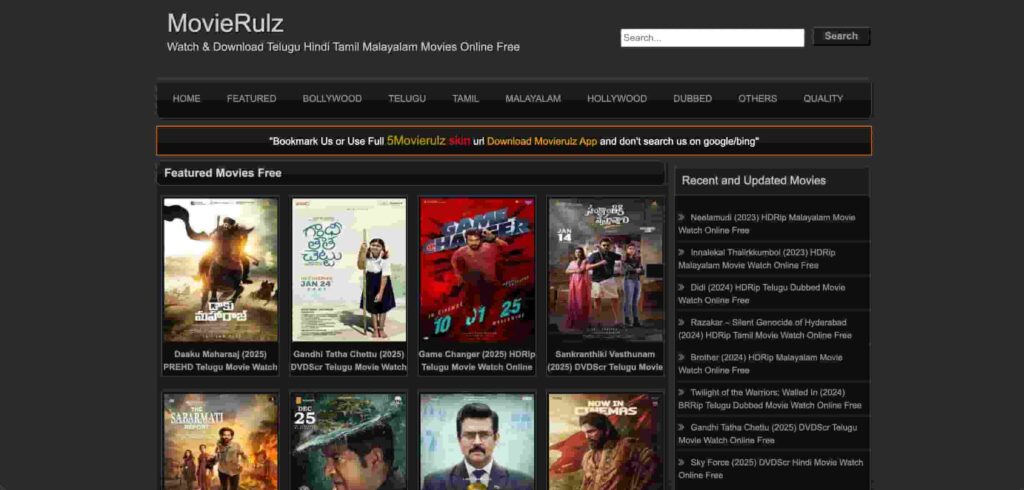Viewport: 1024px width, 490px height.
Task: Open Neelamudi (2023) HDRip Malayalam link
Action: (x=767, y=223)
